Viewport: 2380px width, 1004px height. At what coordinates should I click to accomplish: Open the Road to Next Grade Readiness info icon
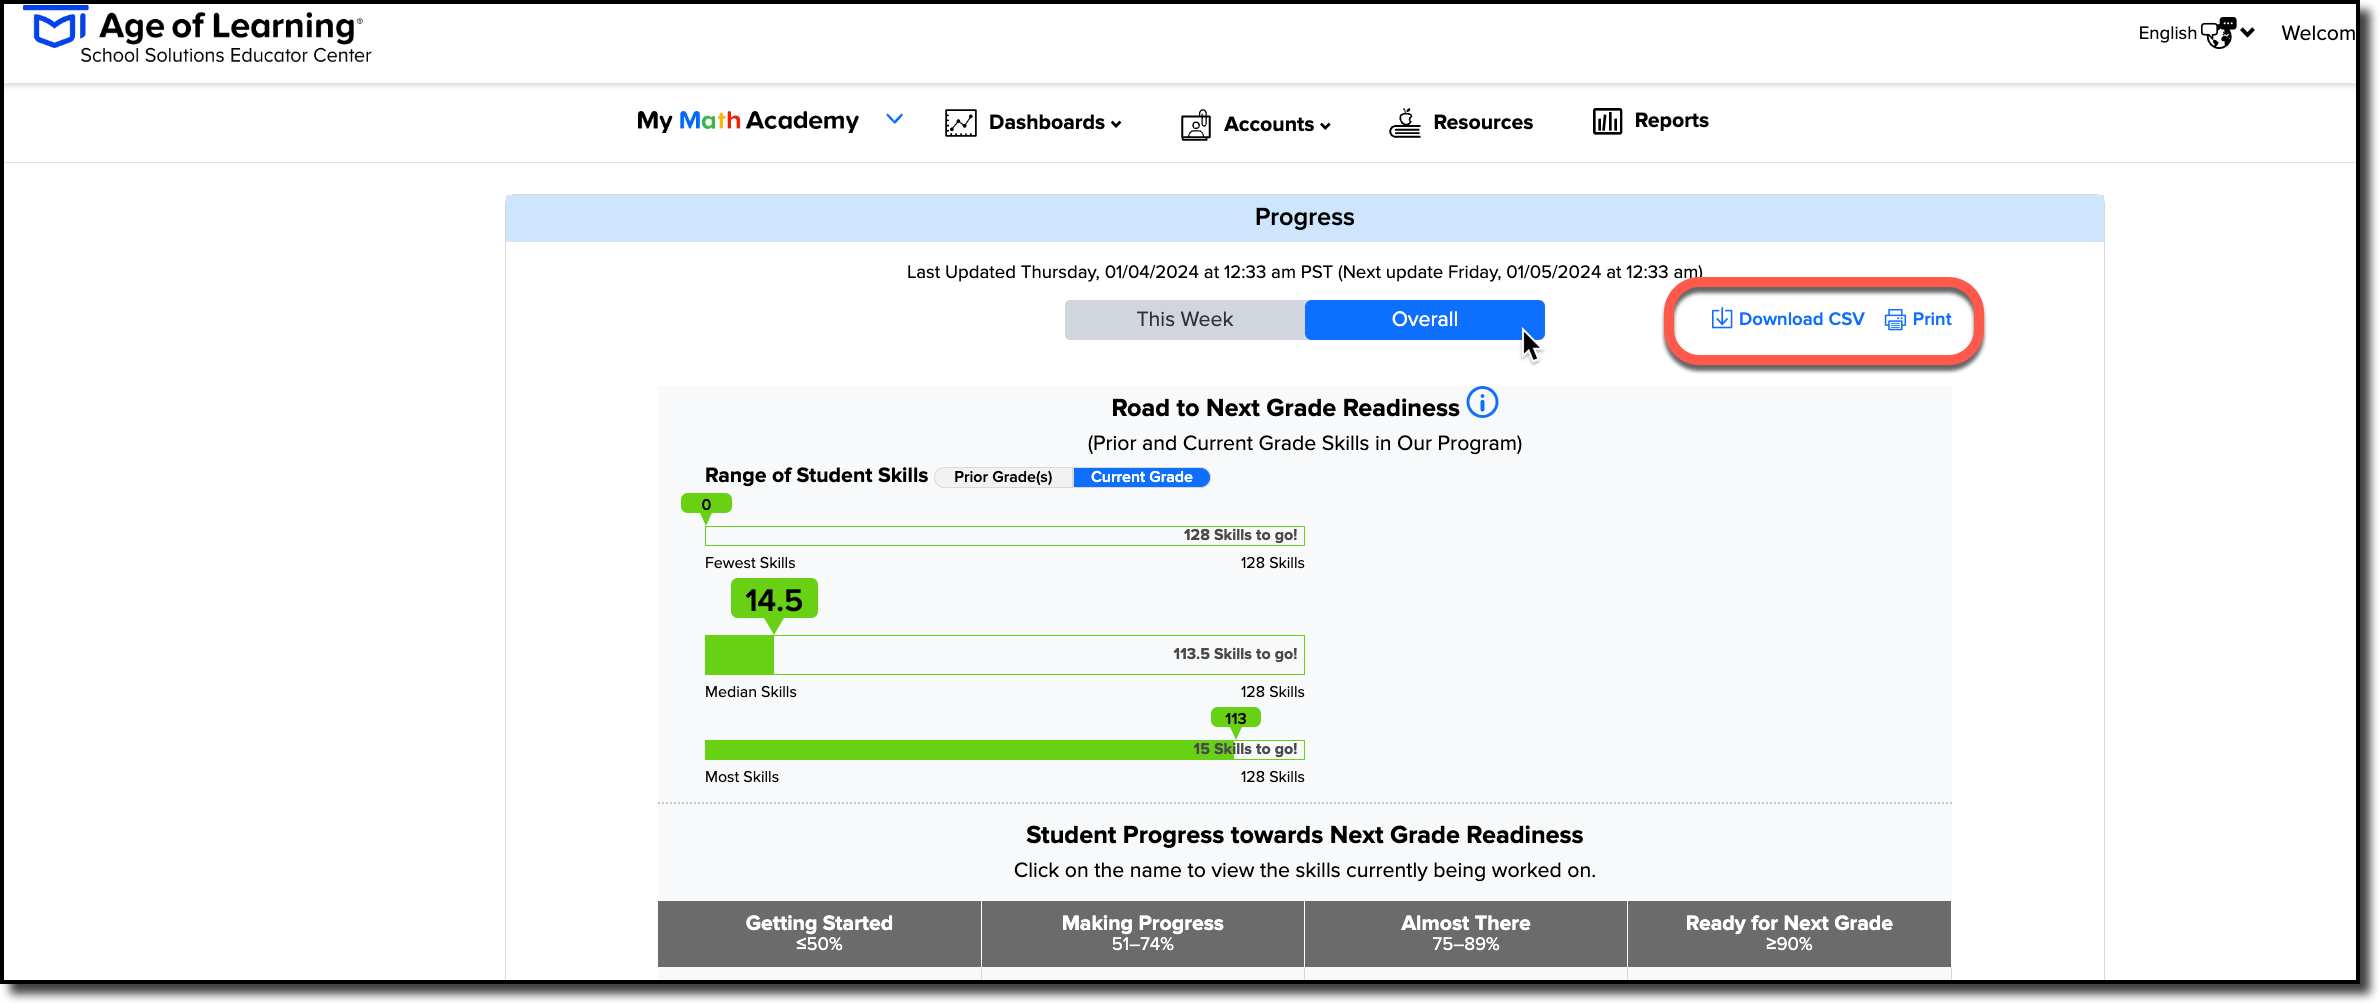[x=1482, y=402]
